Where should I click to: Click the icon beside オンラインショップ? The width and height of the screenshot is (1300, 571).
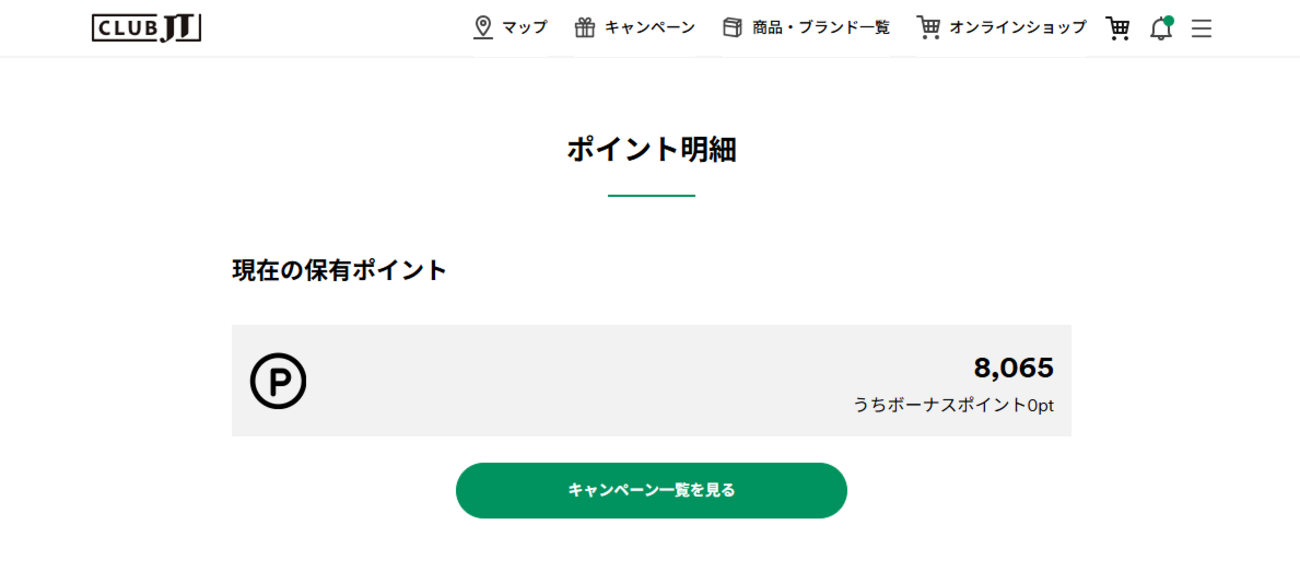point(929,28)
